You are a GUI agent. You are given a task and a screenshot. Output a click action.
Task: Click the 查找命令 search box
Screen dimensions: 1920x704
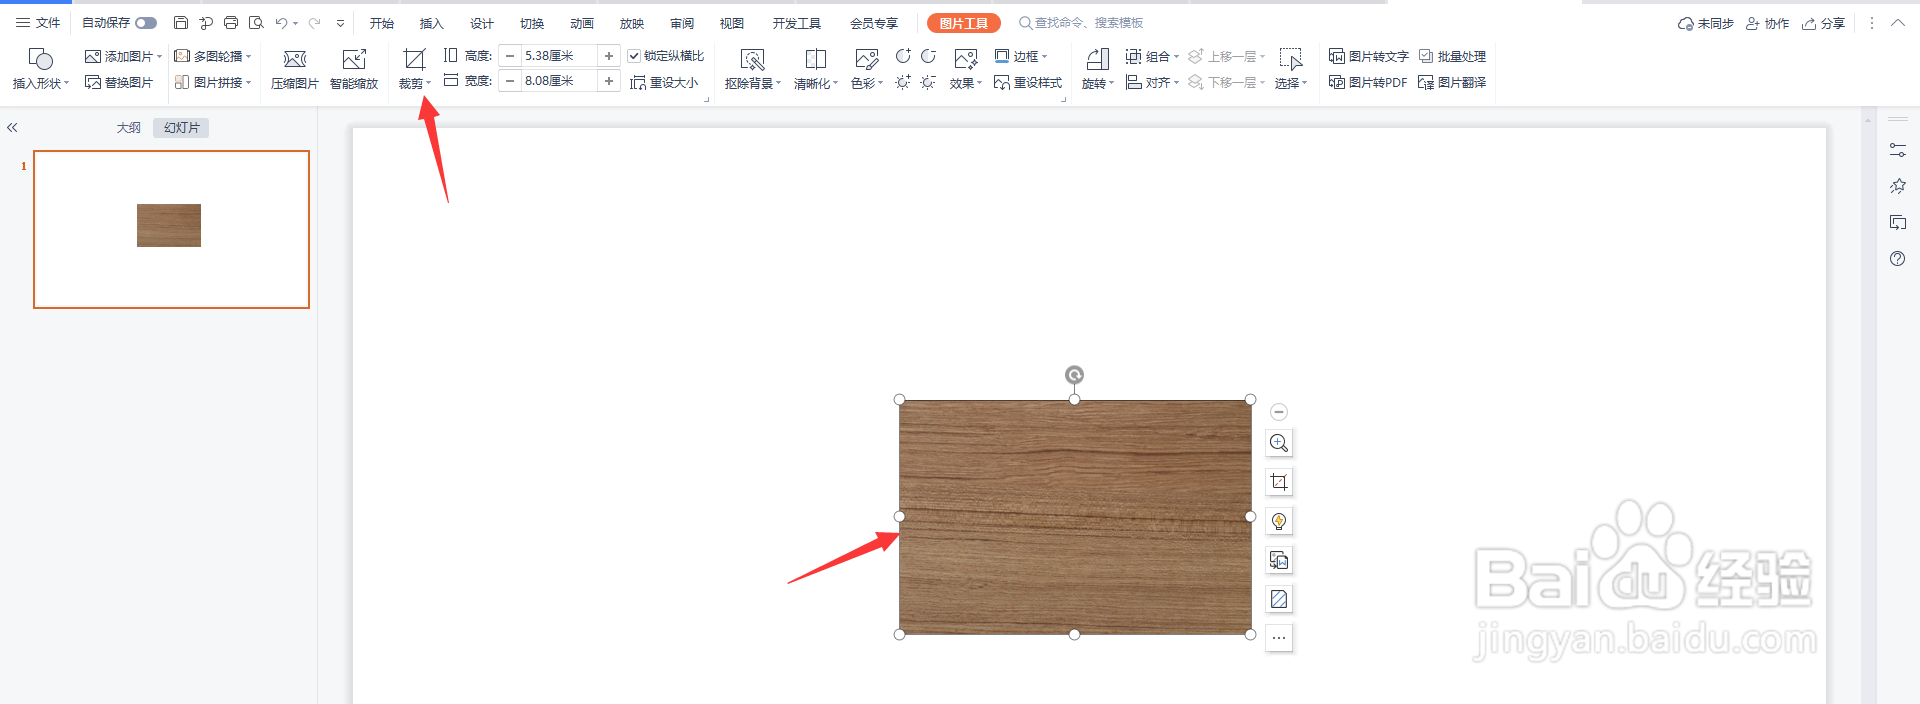coord(1082,23)
